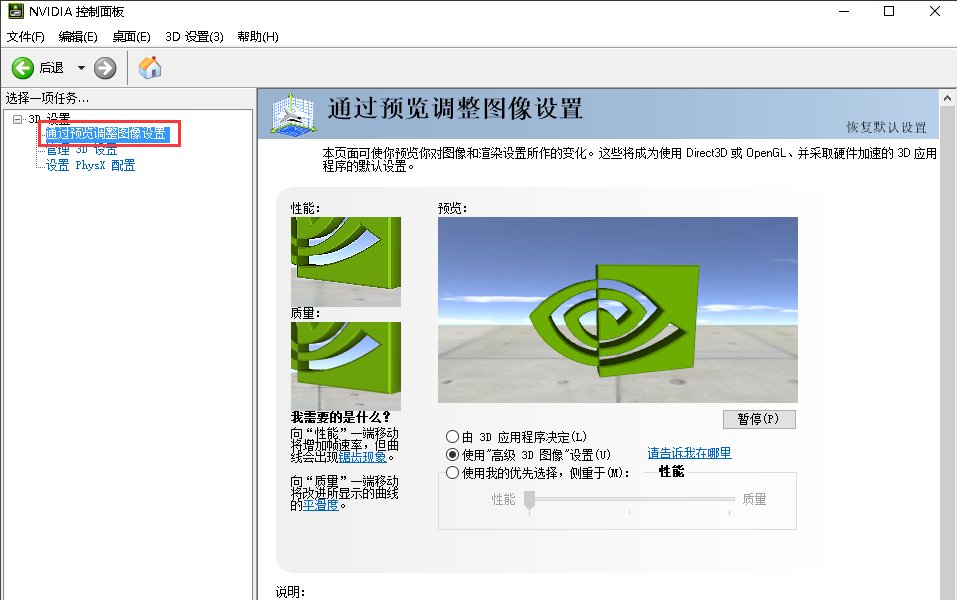Viewport: 957px width, 600px height.
Task: Open the Back button dropdown arrow
Action: coord(82,68)
